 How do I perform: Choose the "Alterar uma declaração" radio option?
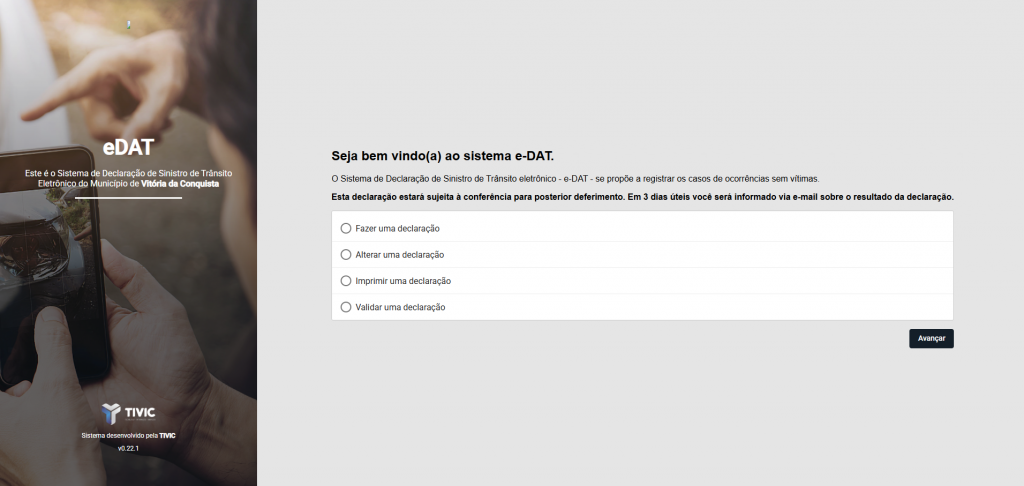(x=346, y=255)
